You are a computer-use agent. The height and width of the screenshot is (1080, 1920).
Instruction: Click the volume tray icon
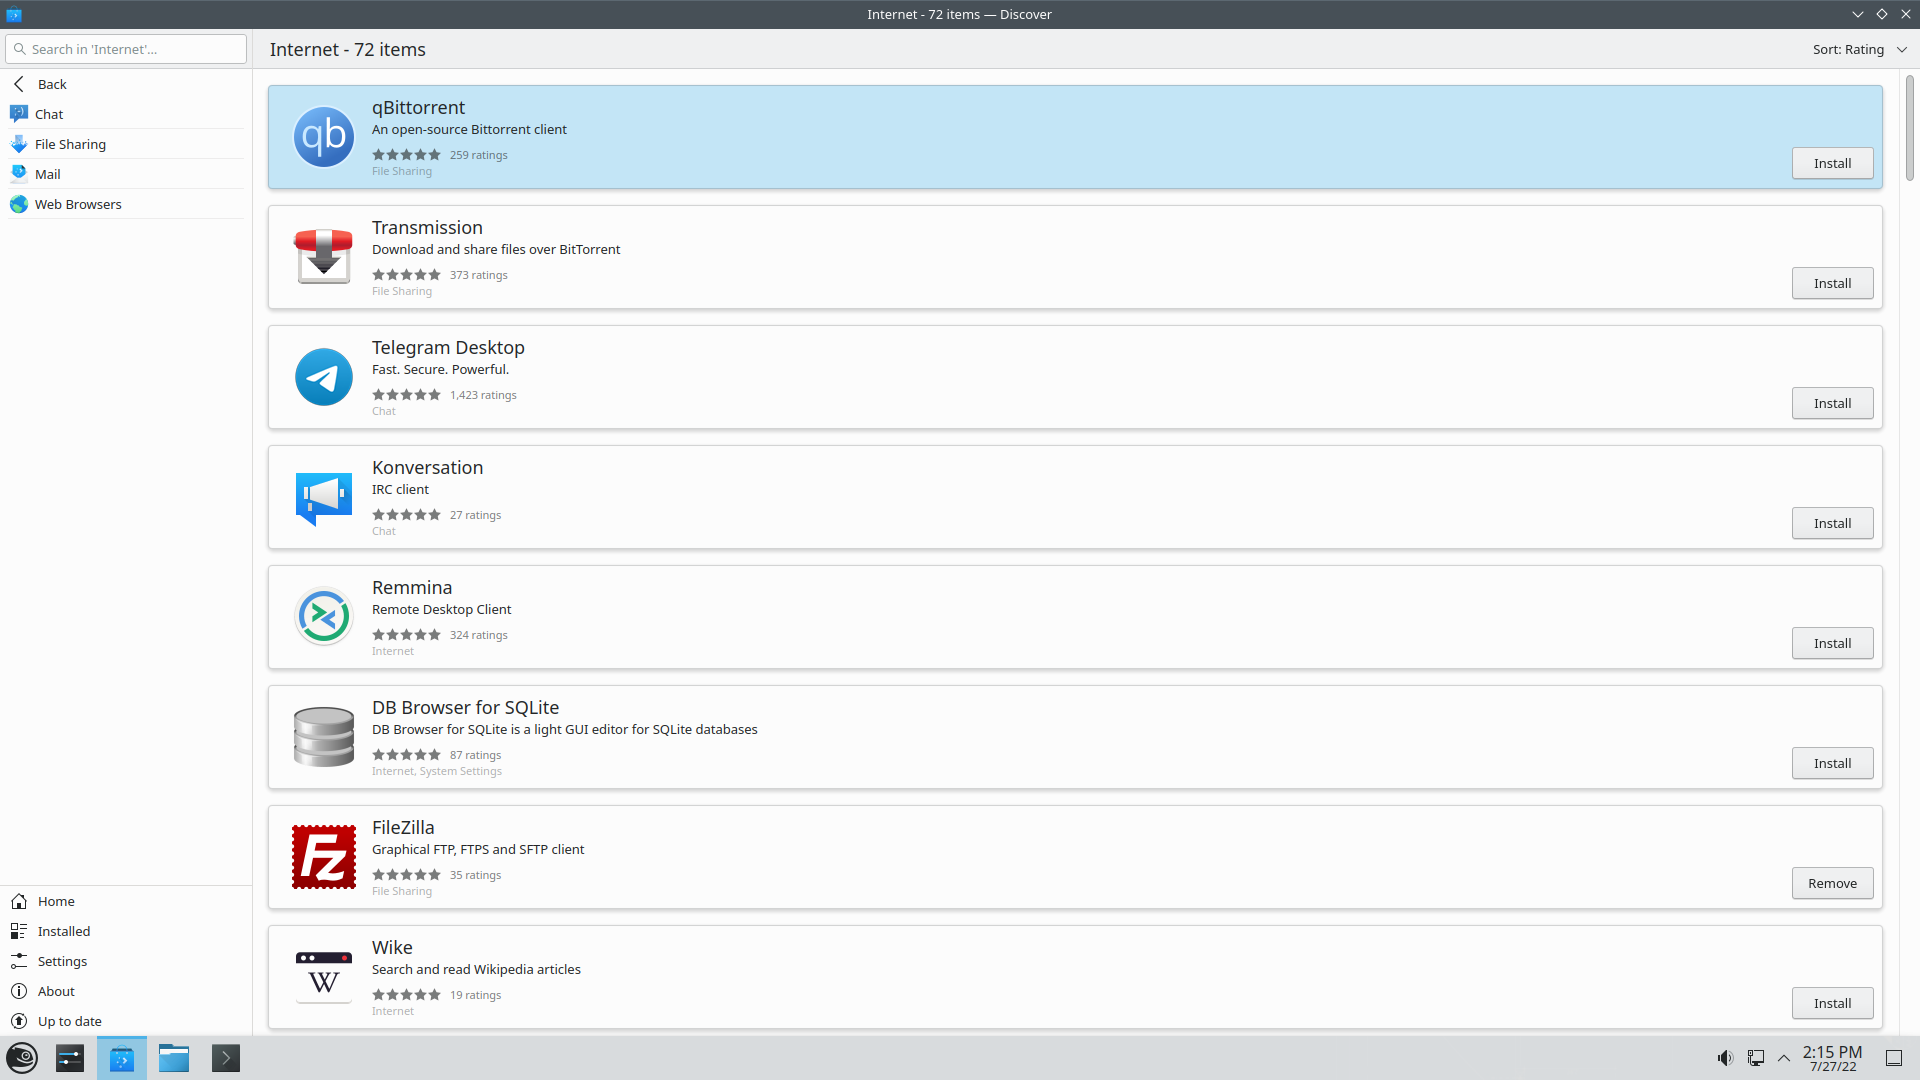1725,1058
